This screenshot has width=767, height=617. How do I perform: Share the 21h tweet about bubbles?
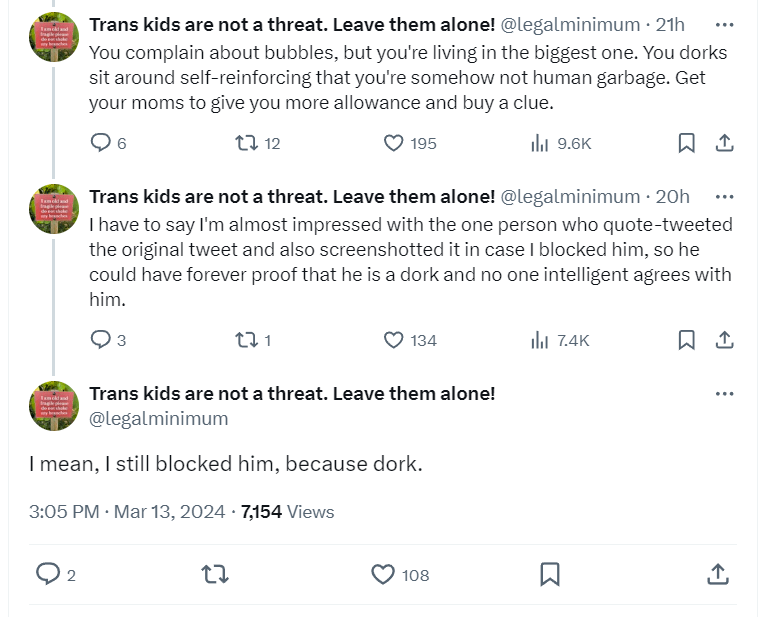pyautogui.click(x=725, y=143)
